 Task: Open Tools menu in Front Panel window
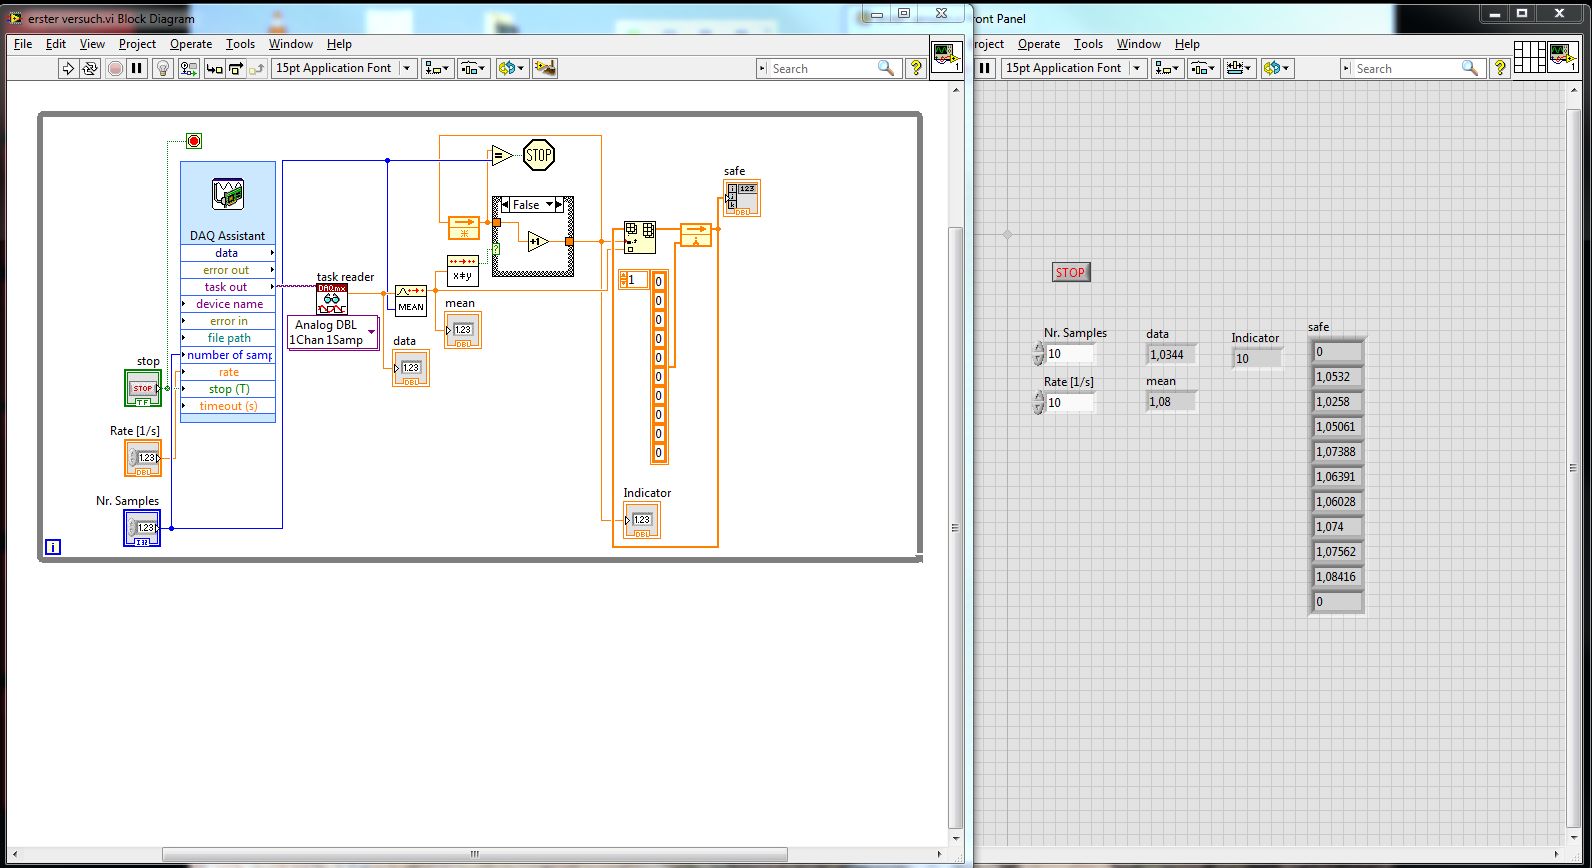1088,44
